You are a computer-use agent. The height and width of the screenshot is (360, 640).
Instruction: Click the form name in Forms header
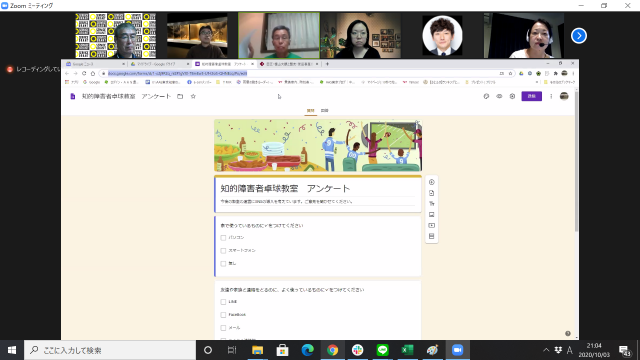tap(126, 96)
